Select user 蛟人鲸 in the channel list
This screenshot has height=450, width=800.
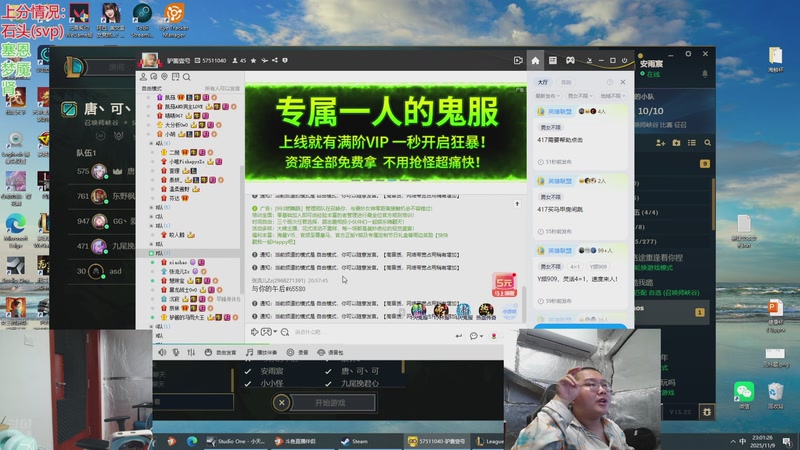179,235
